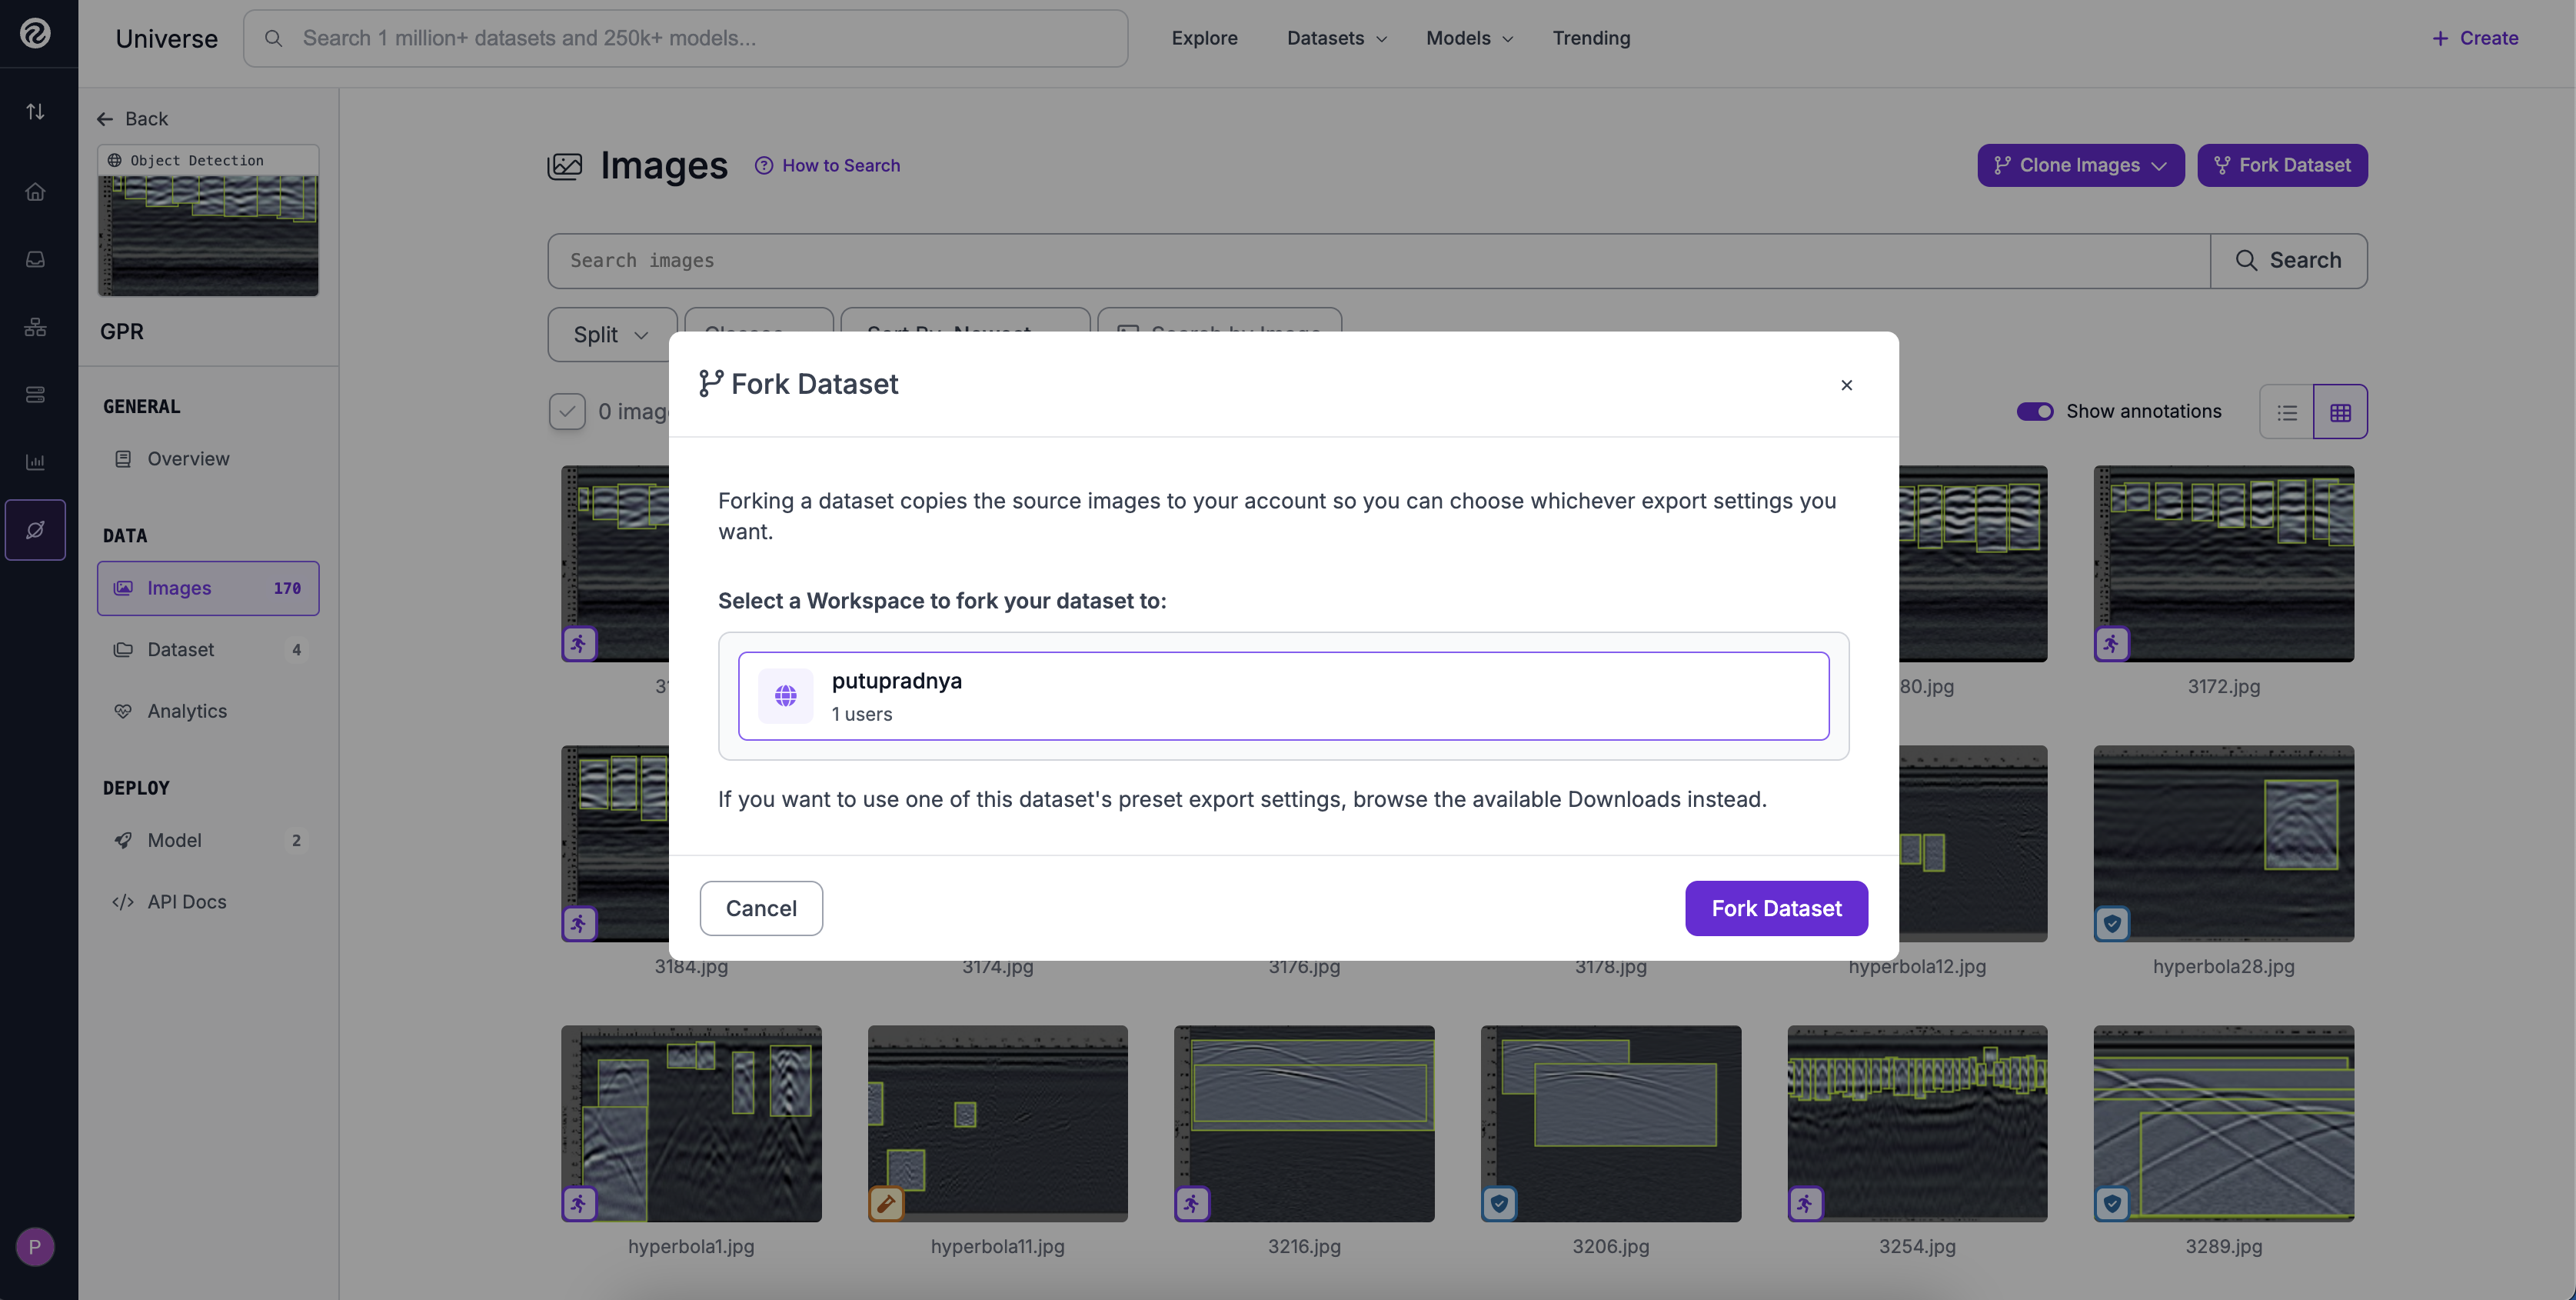
Task: Go to the home sidebar icon
Action: coord(35,191)
